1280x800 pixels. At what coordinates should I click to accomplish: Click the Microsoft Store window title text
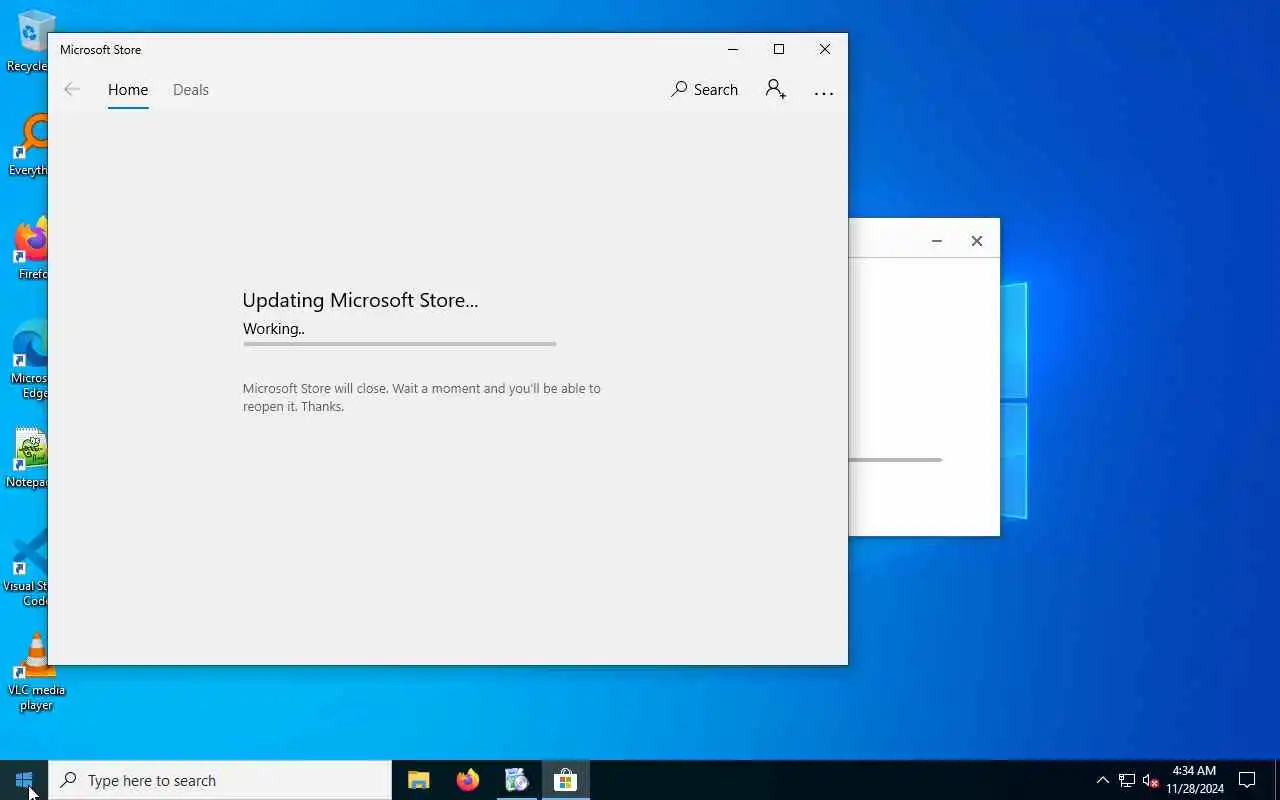click(x=100, y=49)
